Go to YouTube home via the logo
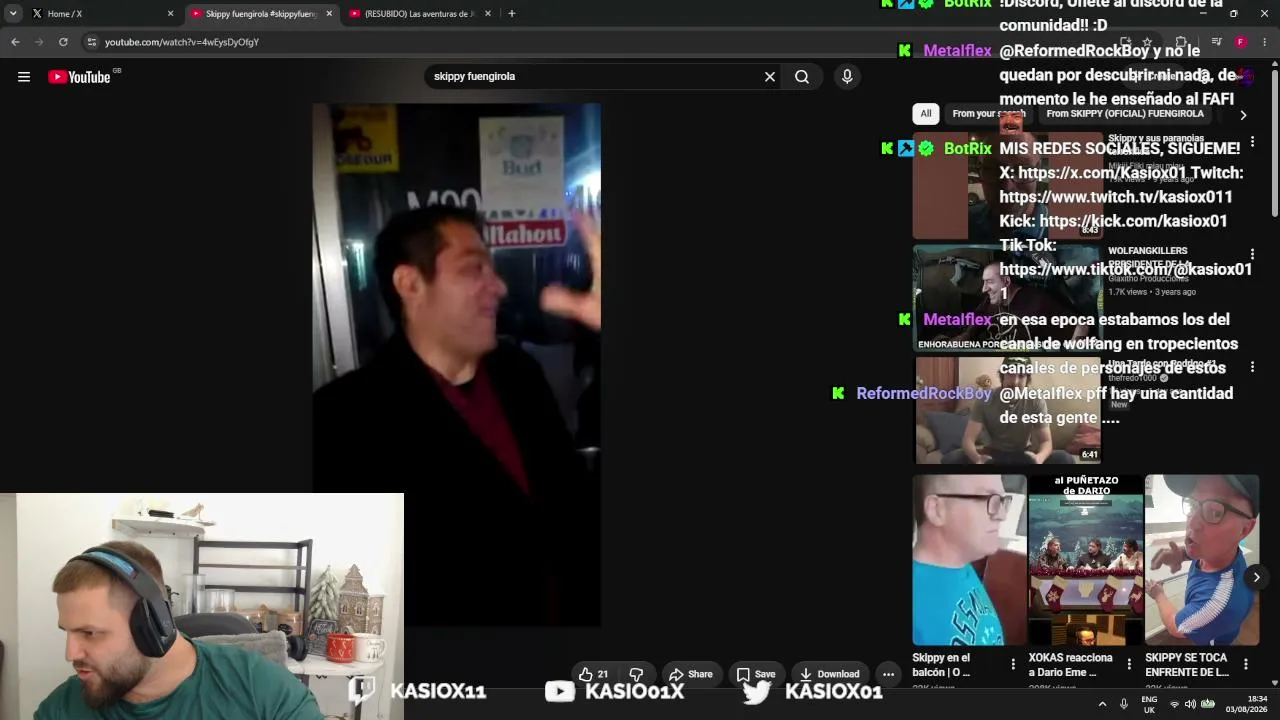 (79, 77)
